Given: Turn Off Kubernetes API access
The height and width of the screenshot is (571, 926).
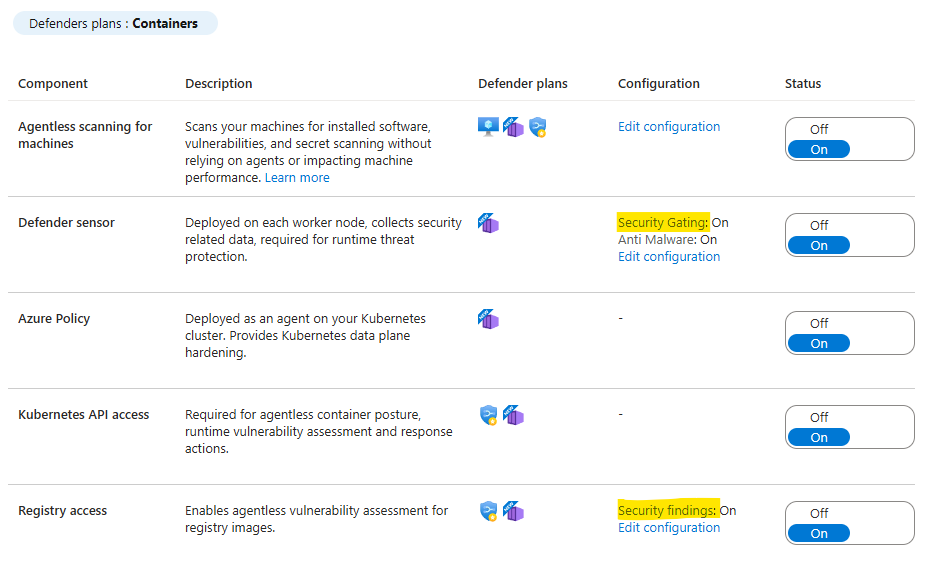Looking at the screenshot, I should click(819, 417).
